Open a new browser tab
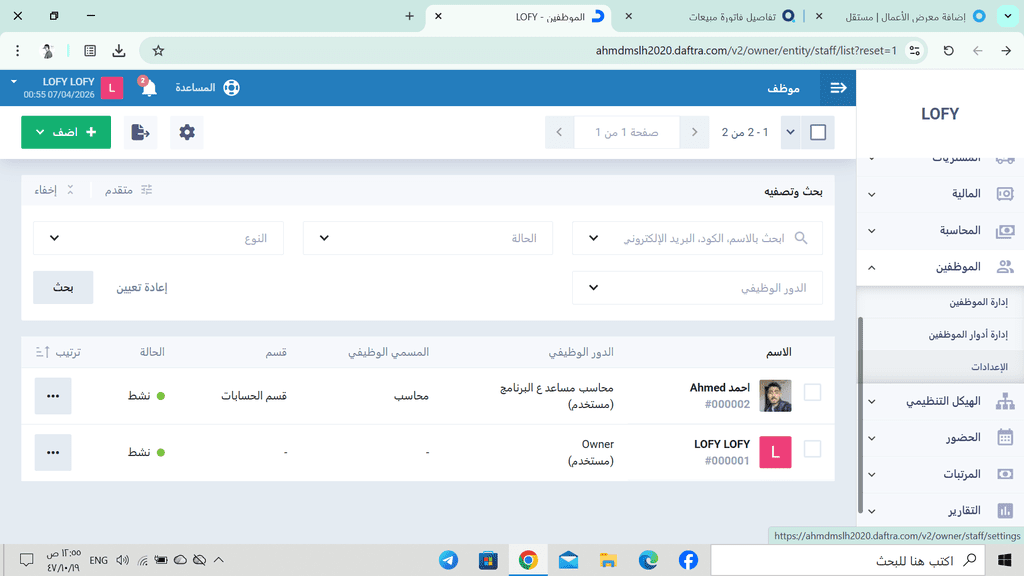This screenshot has height=576, width=1024. click(409, 16)
